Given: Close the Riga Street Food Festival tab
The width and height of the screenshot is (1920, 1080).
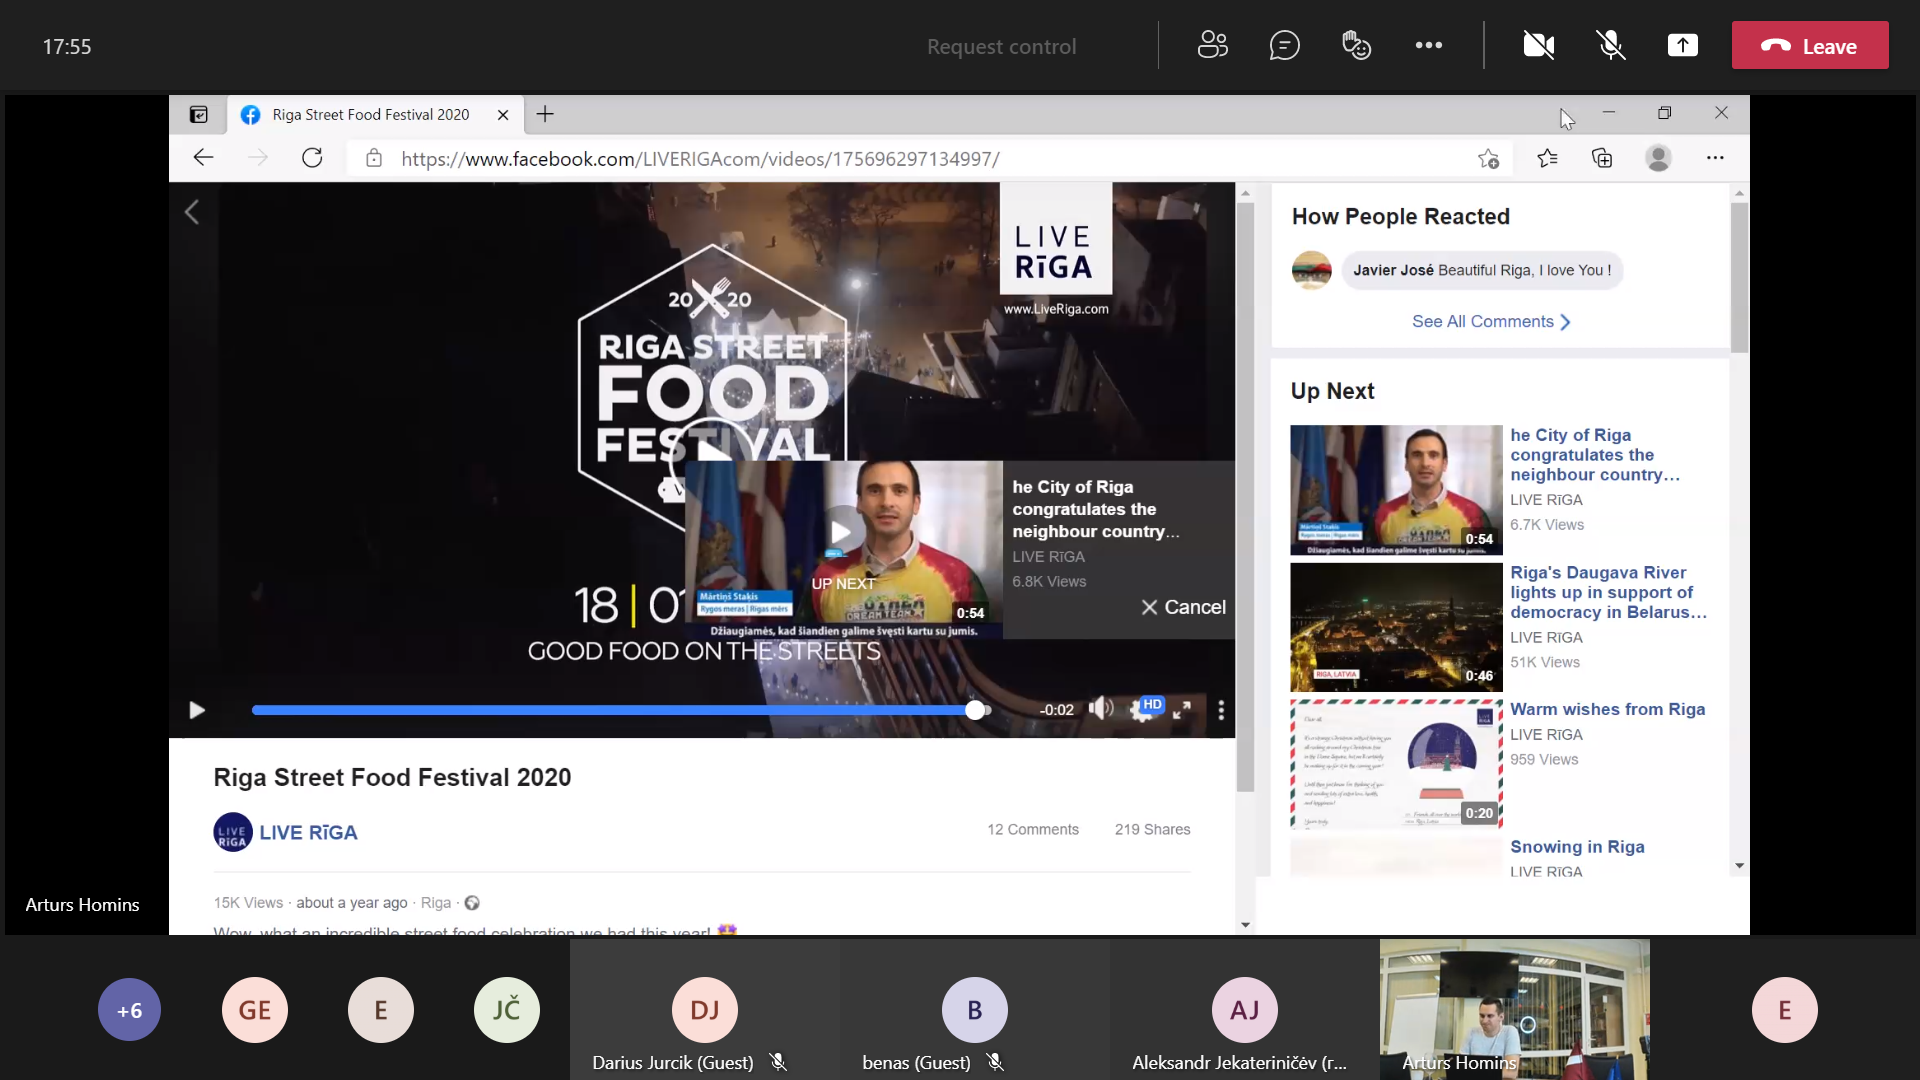Looking at the screenshot, I should 503,115.
